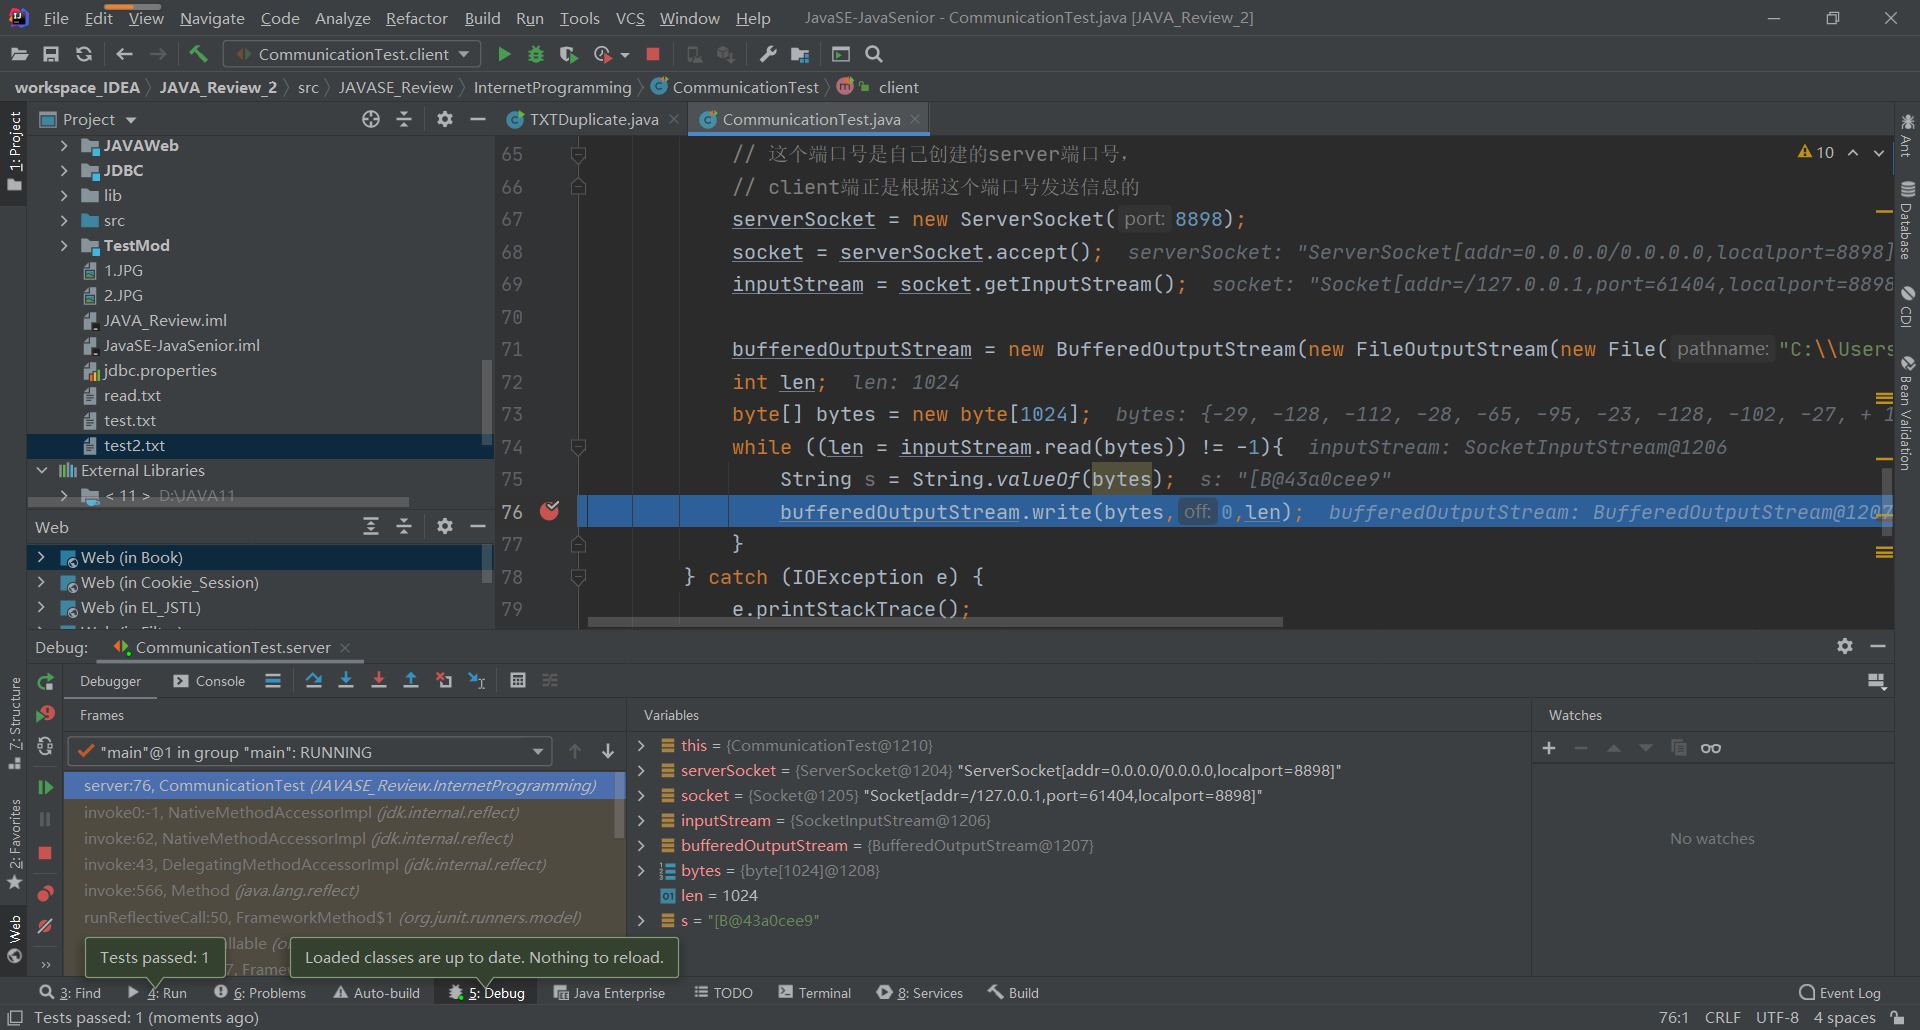This screenshot has height=1030, width=1920.
Task: Click the Open folder icon
Action: pos(19,54)
